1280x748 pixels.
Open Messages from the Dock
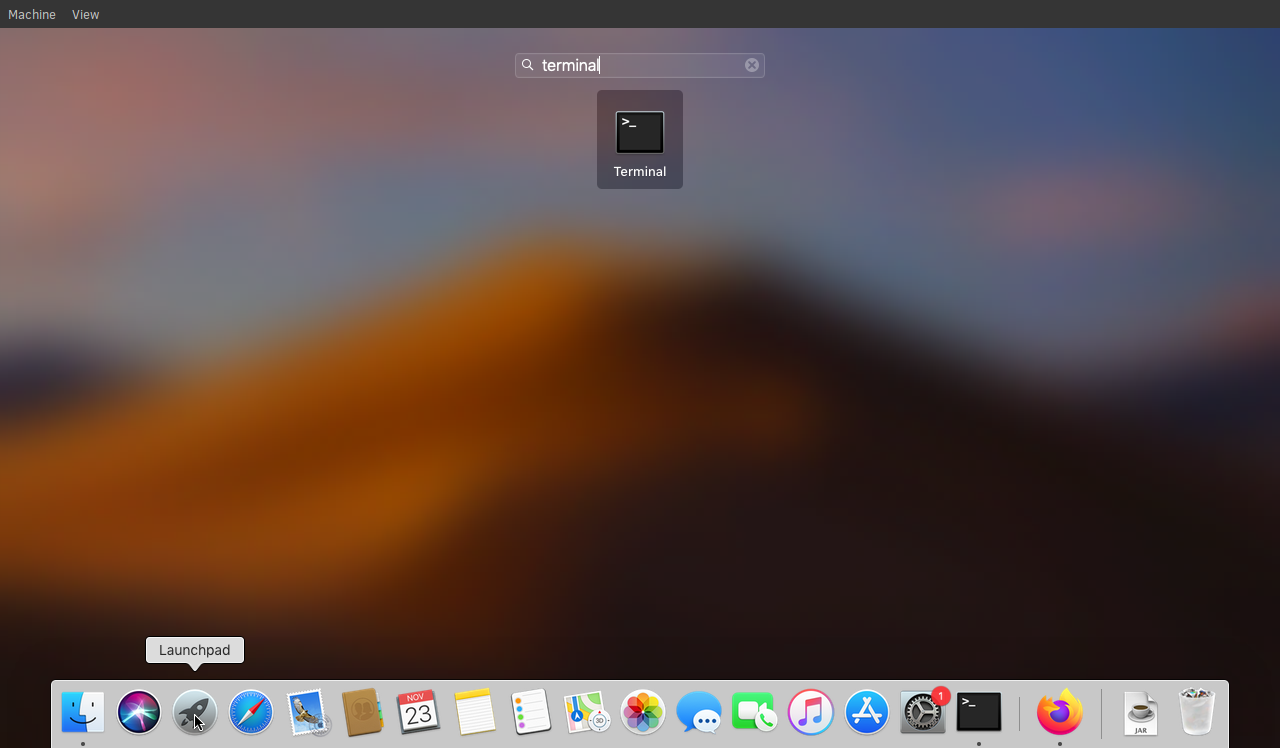click(x=699, y=712)
